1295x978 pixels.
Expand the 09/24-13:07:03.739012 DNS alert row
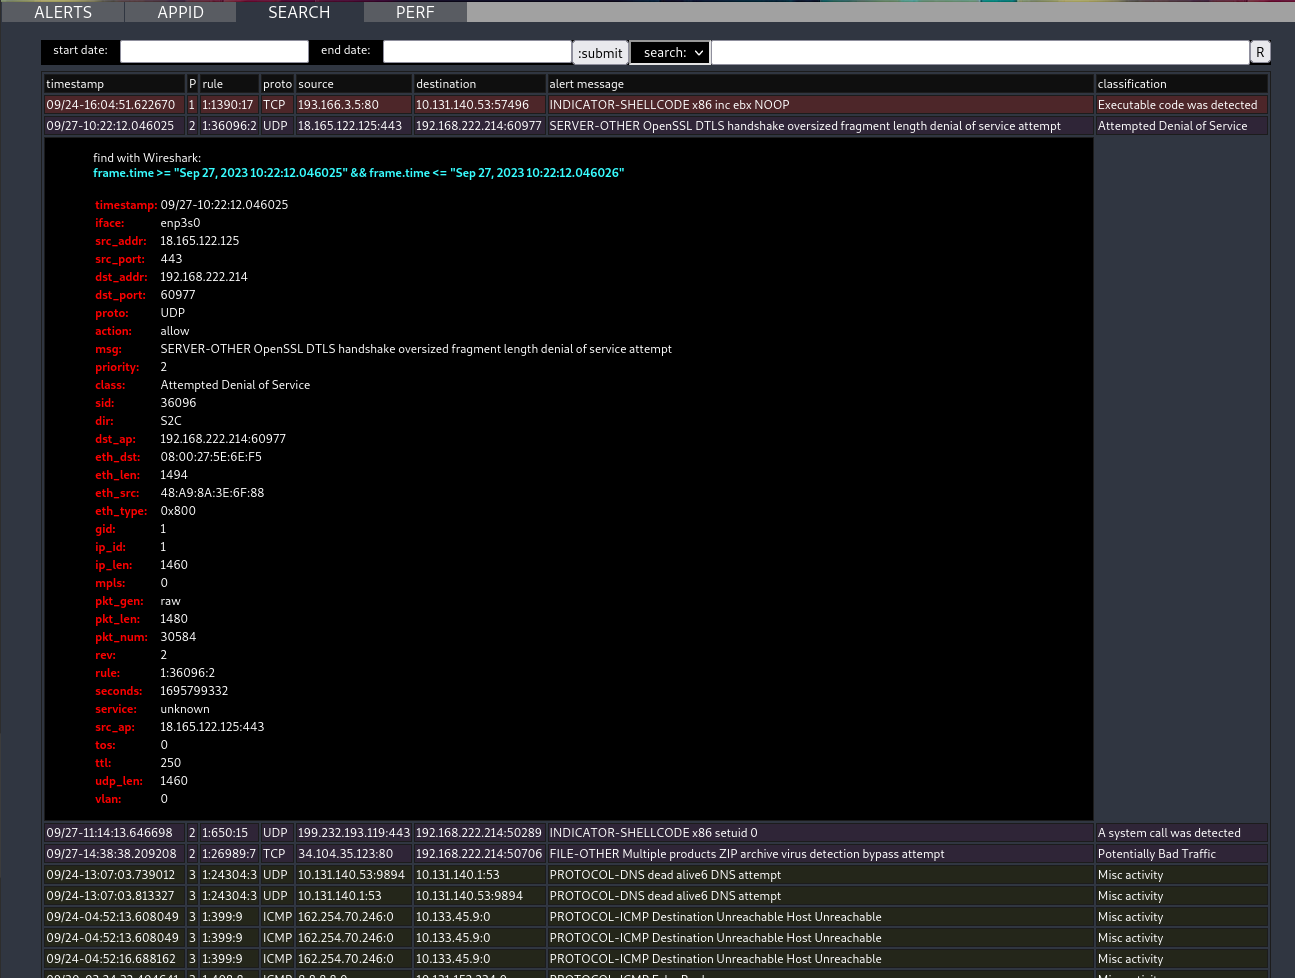pyautogui.click(x=656, y=875)
